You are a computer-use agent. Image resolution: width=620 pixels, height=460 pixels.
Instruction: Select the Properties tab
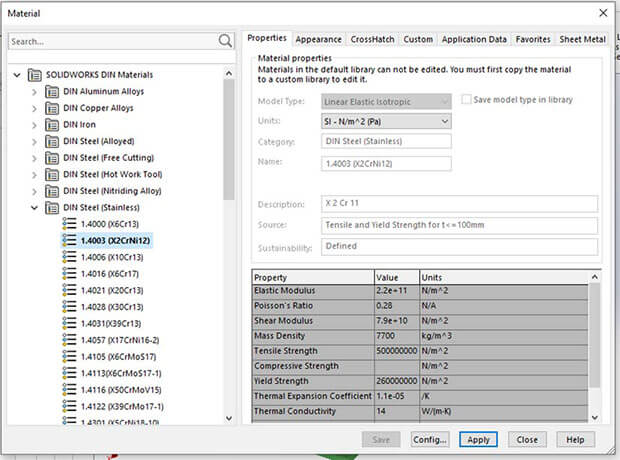(267, 38)
